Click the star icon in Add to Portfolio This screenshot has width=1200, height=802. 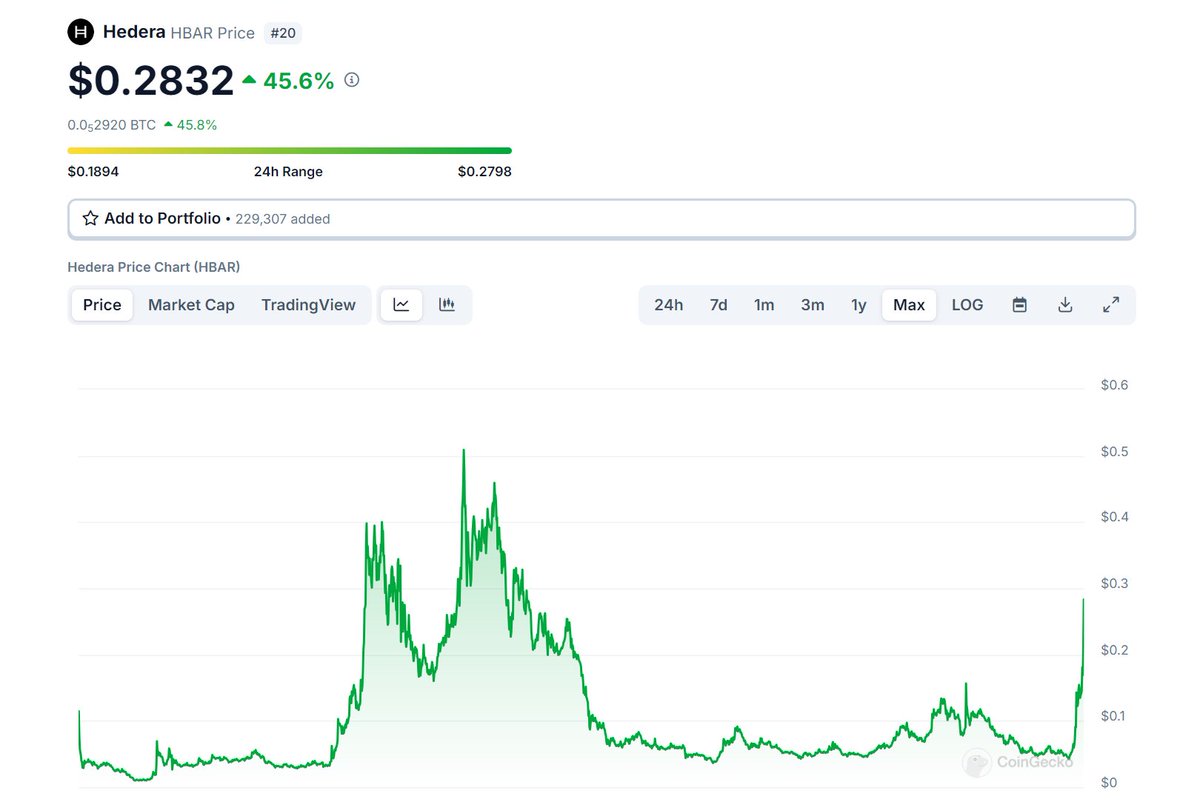point(90,218)
